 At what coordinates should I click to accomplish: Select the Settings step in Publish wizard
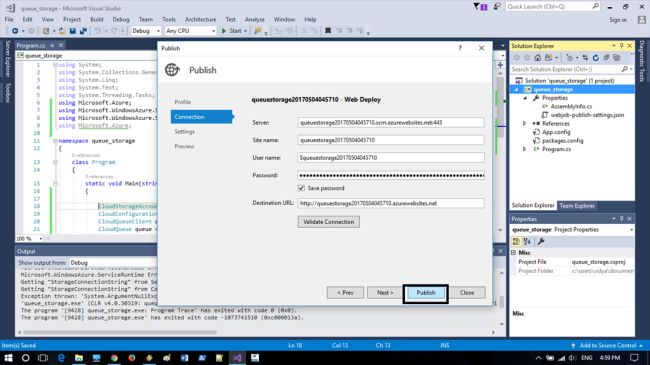coord(184,131)
